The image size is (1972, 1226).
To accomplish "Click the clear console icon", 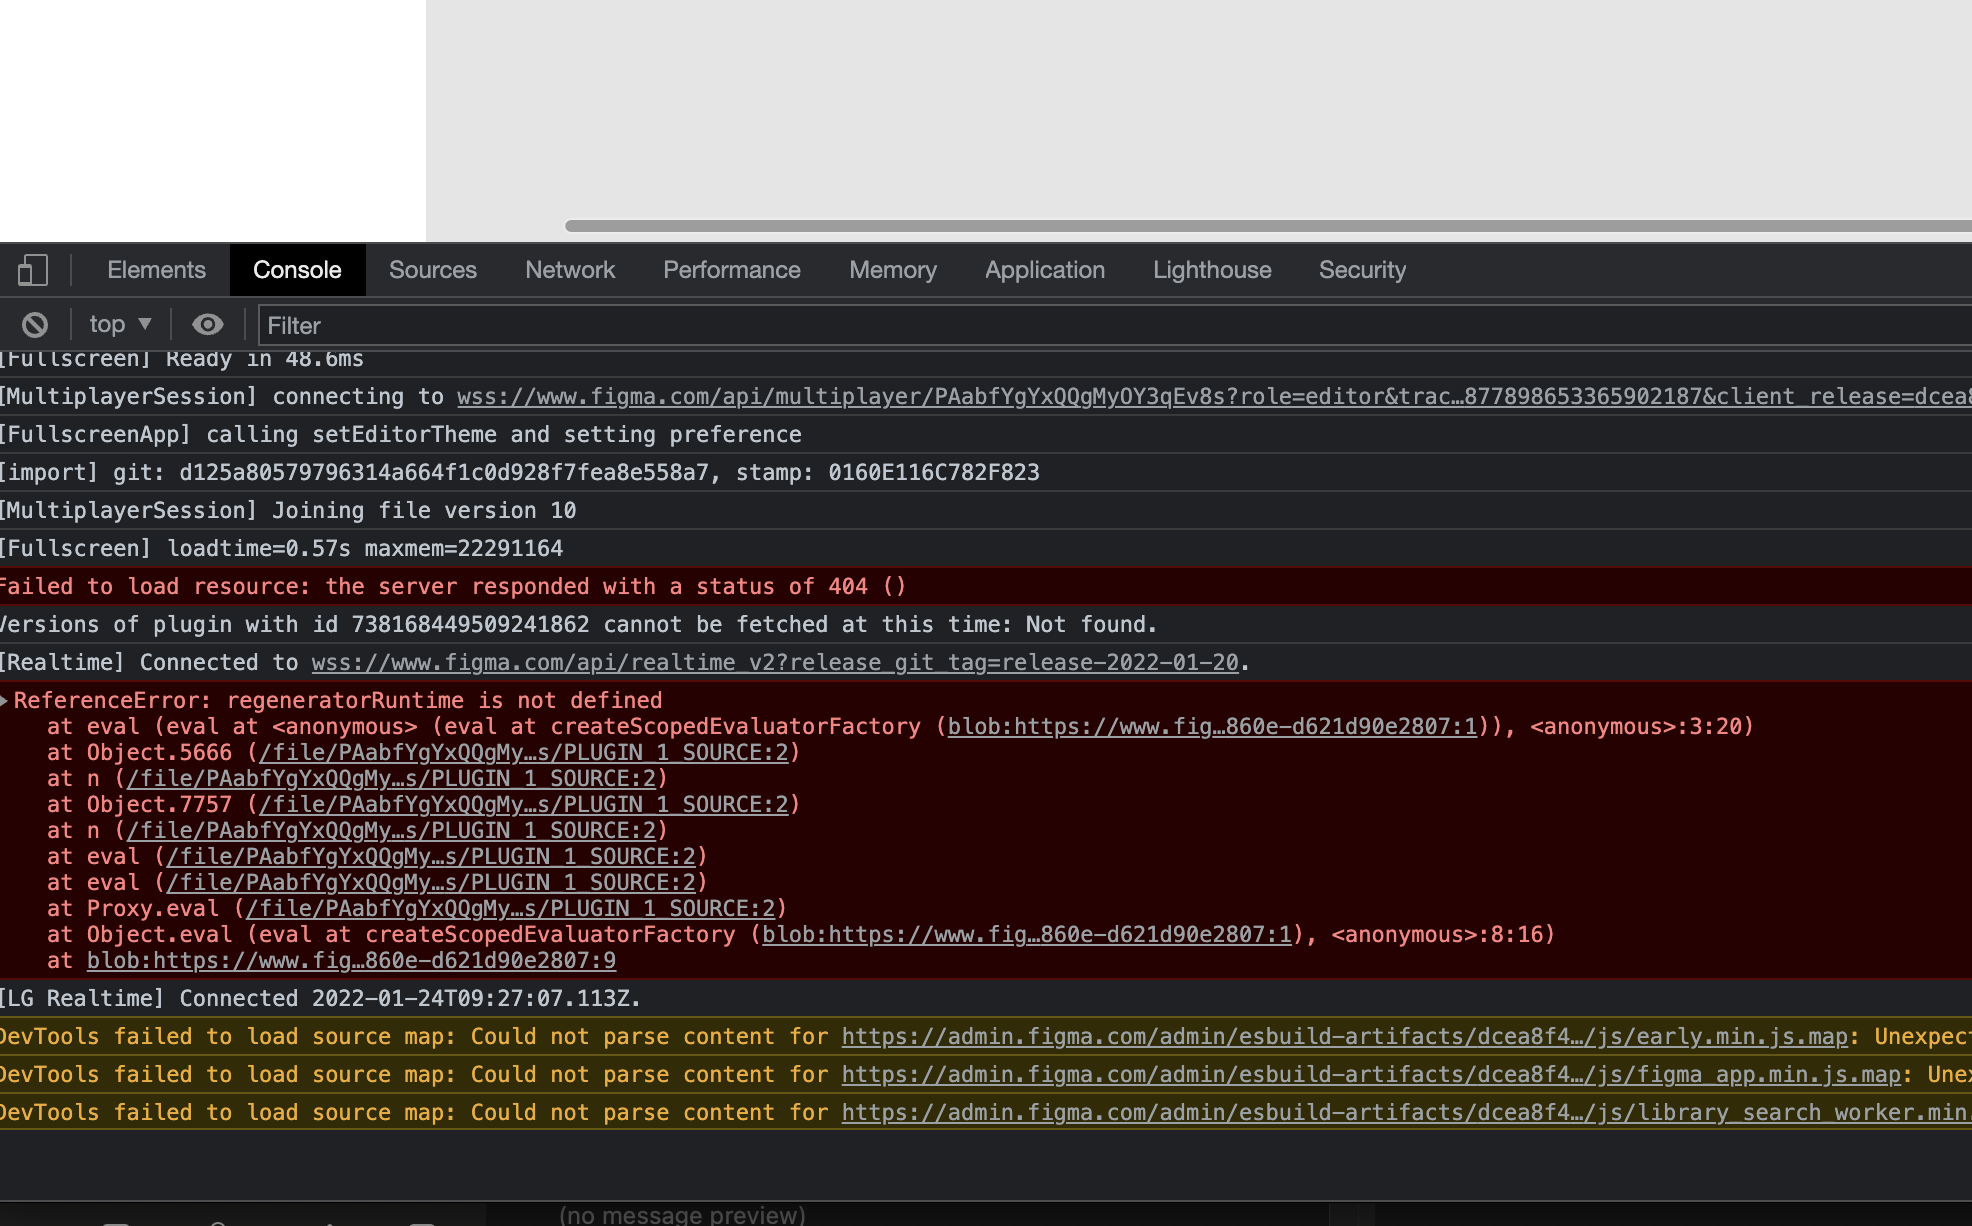I will (x=35, y=325).
